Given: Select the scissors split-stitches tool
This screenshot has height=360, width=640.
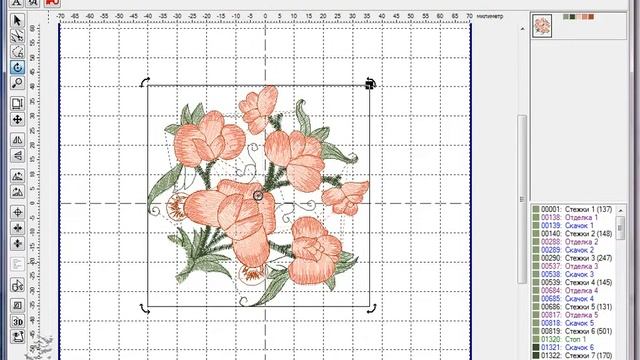Looking at the screenshot, I should pyautogui.click(x=17, y=36).
